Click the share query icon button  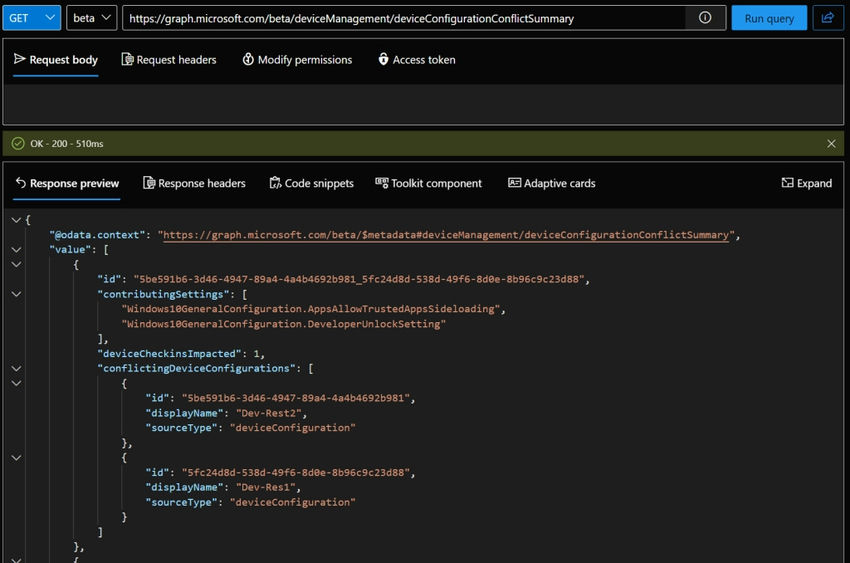(828, 18)
